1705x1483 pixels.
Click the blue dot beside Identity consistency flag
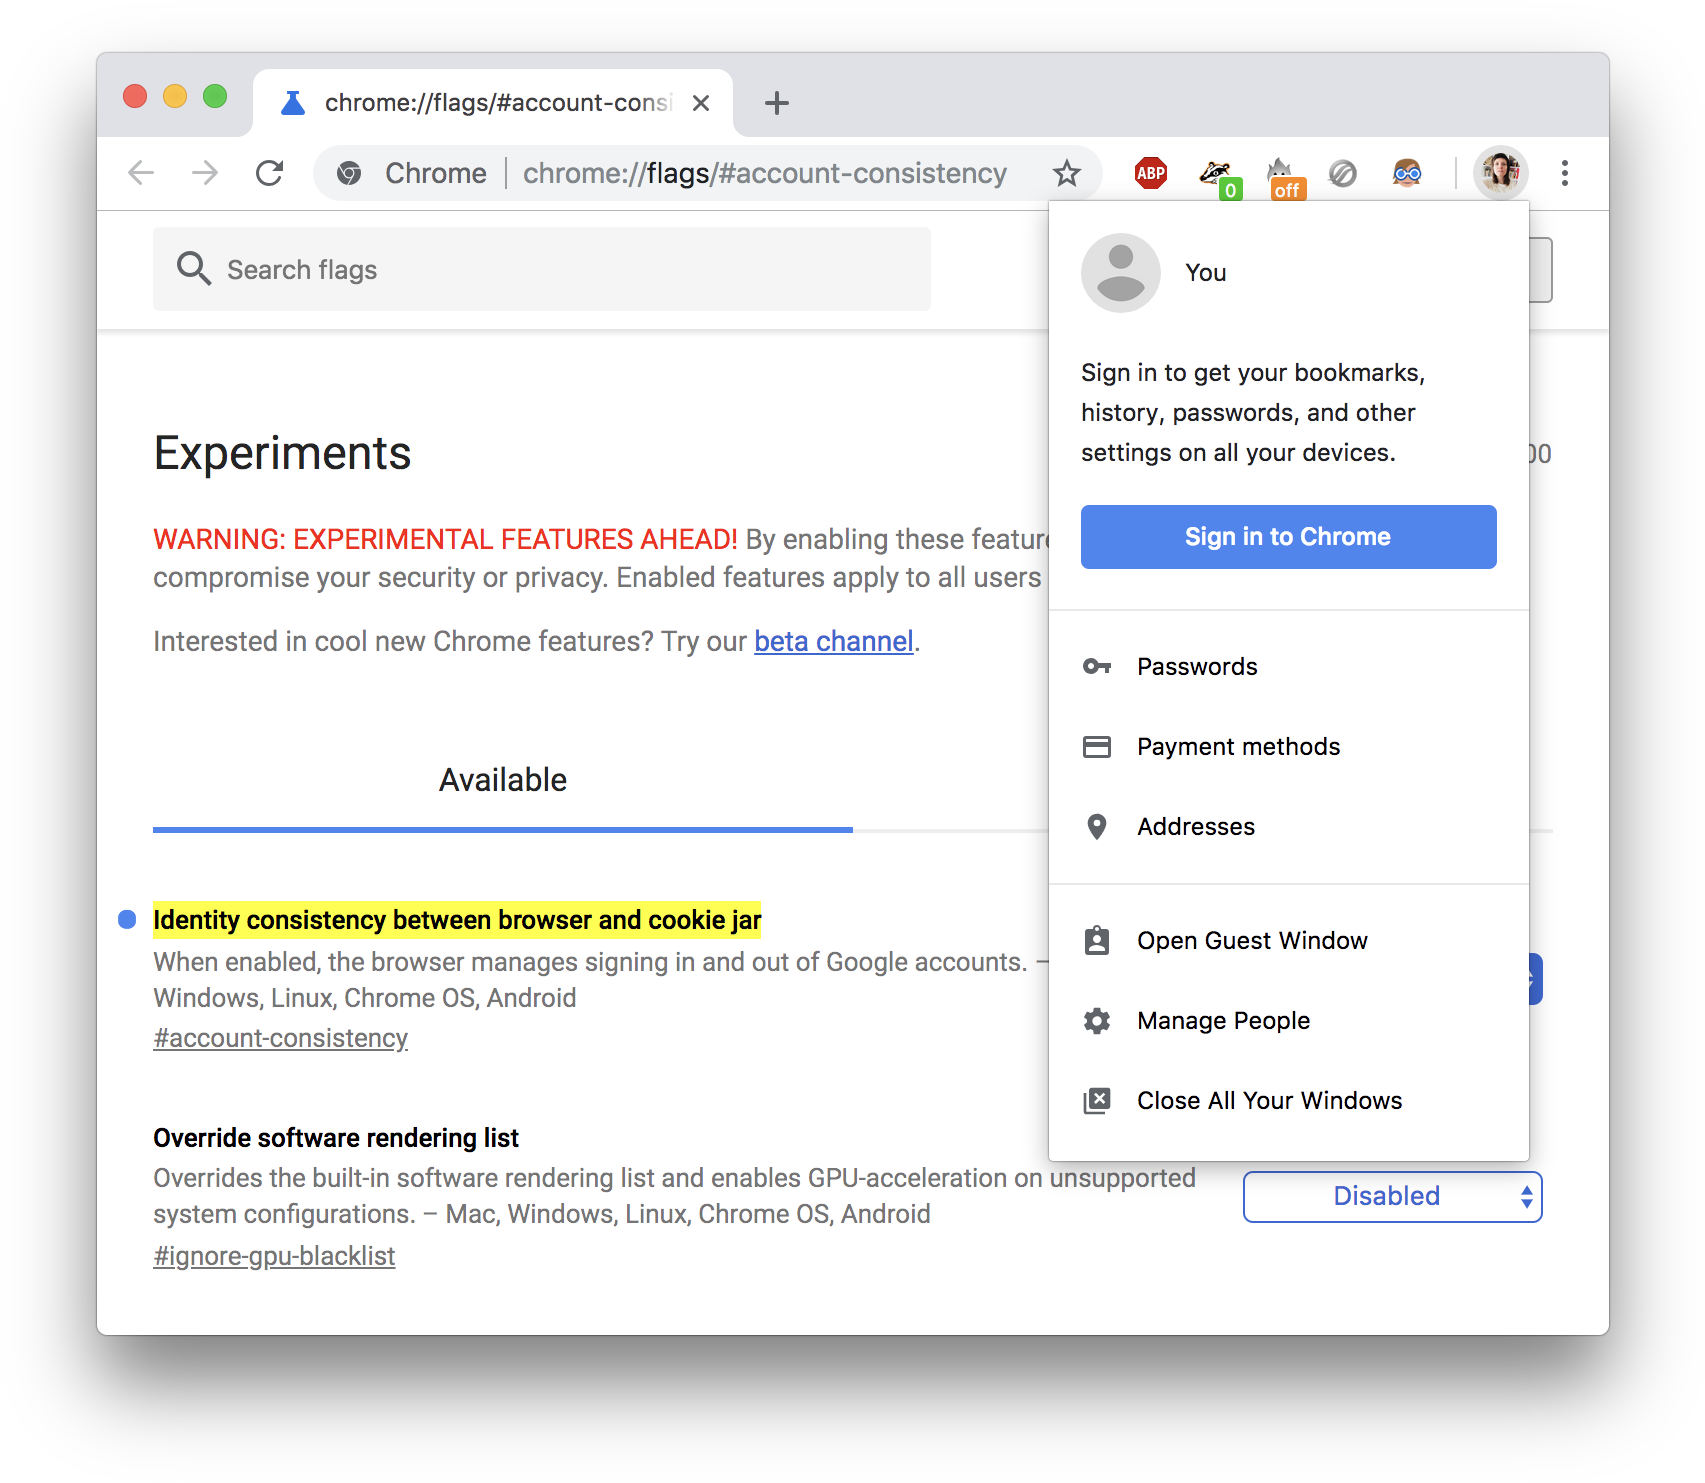coord(127,919)
